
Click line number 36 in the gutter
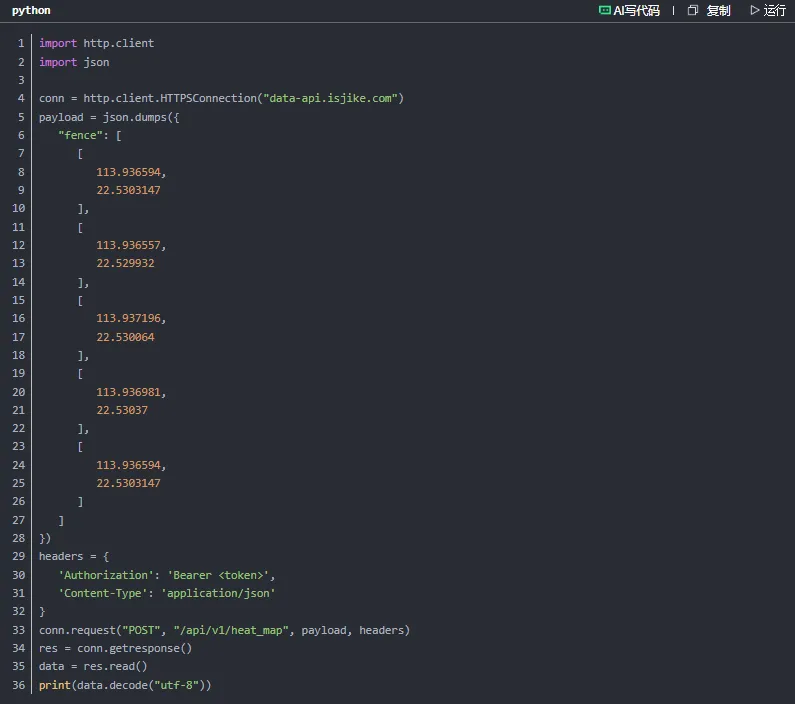pyautogui.click(x=18, y=685)
